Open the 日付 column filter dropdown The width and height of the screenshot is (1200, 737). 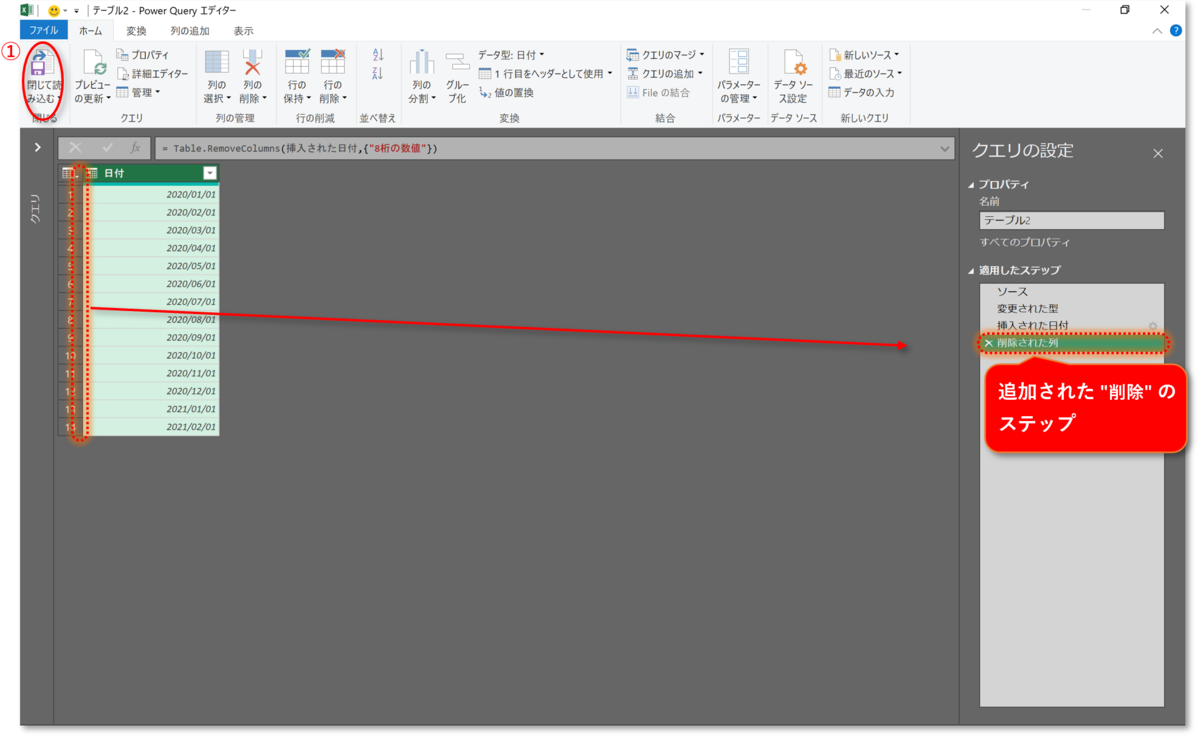point(209,173)
